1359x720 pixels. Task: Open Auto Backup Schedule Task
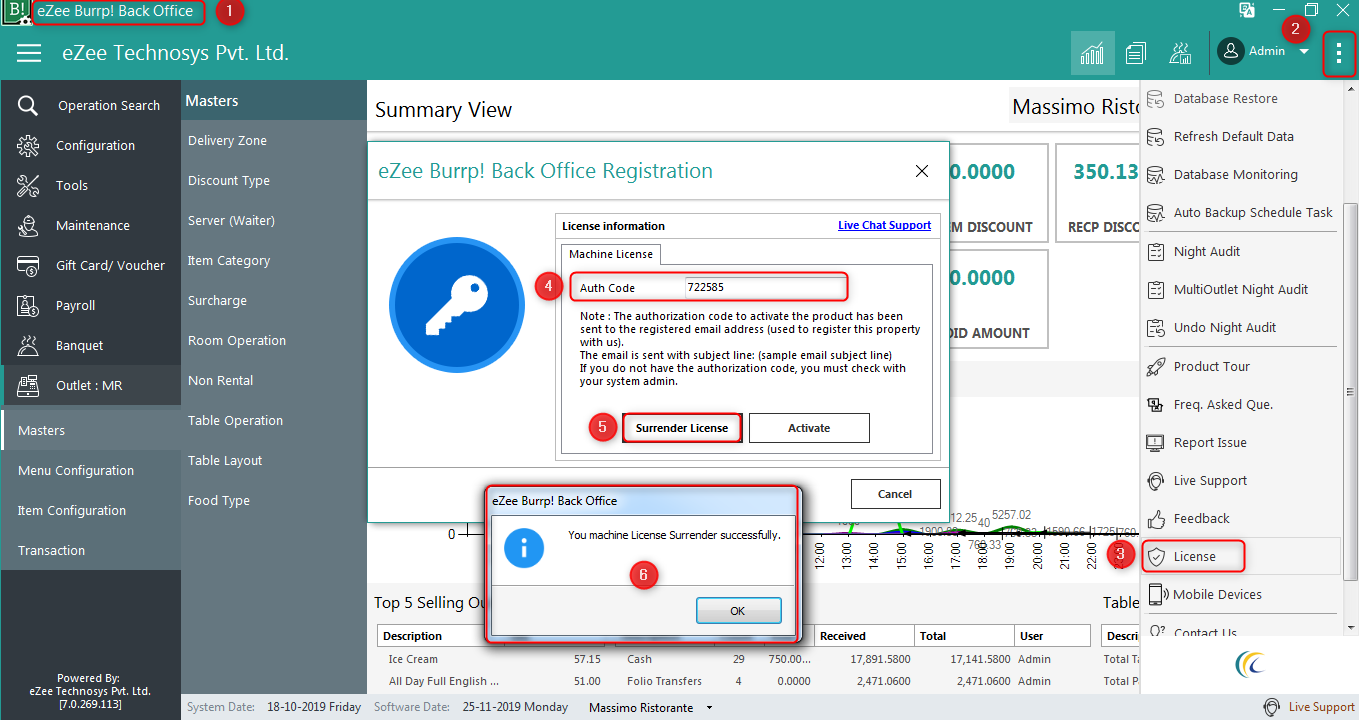(1240, 212)
